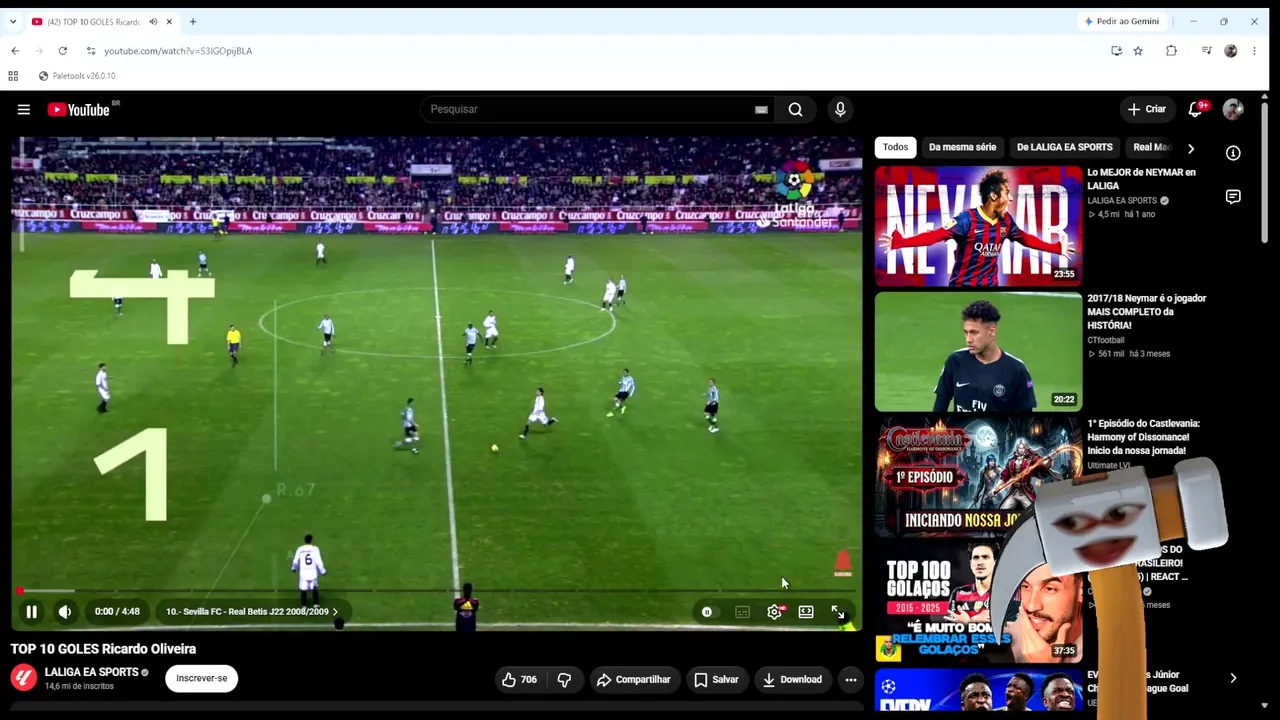Open video player settings gear
The width and height of the screenshot is (1280, 720).
coord(775,611)
